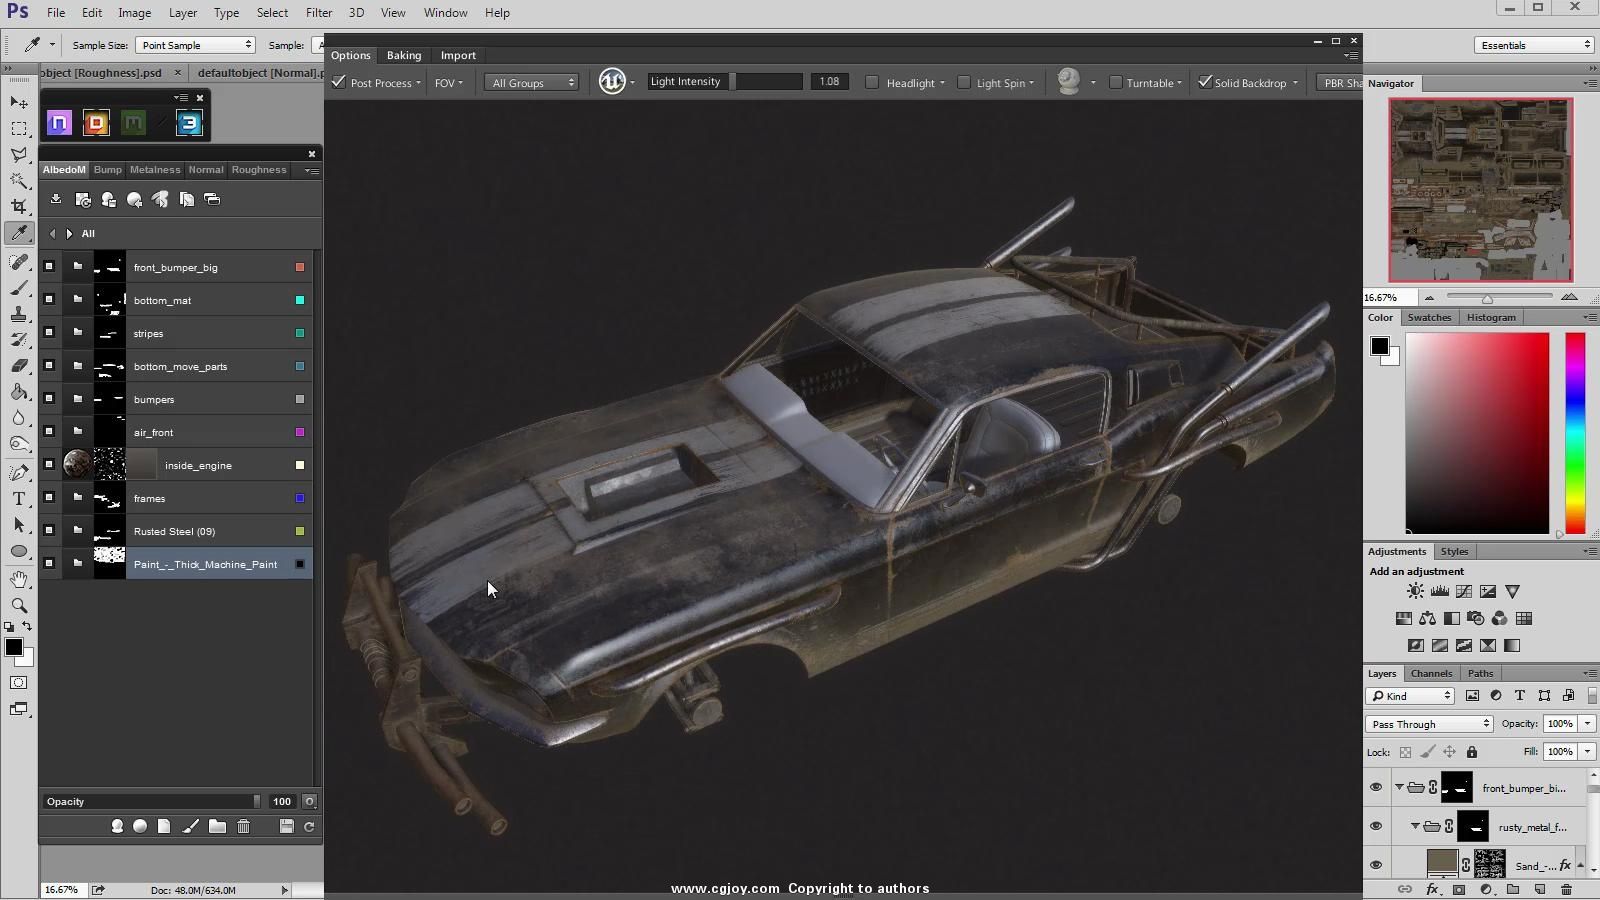Click the red color swatch of front_bumper_big
The width and height of the screenshot is (1600, 900).
tap(300, 267)
